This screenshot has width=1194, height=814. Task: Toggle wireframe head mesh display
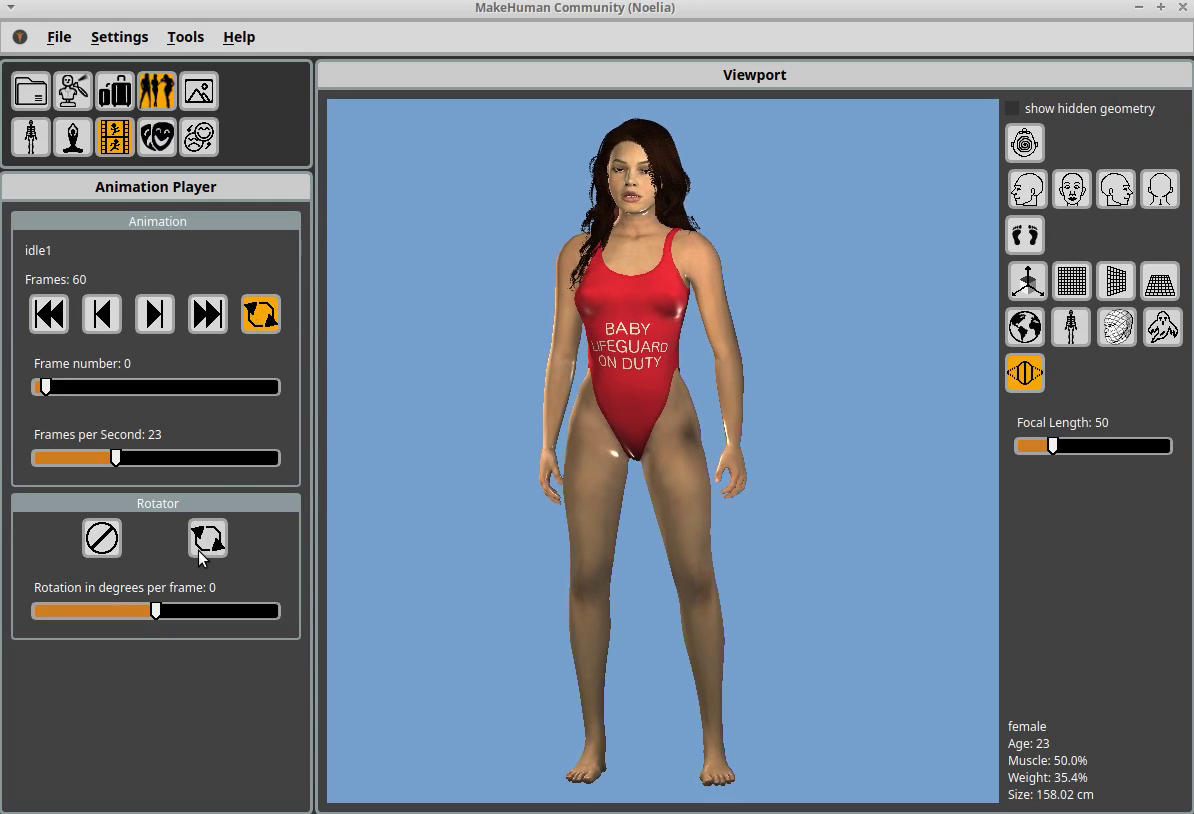click(1117, 327)
